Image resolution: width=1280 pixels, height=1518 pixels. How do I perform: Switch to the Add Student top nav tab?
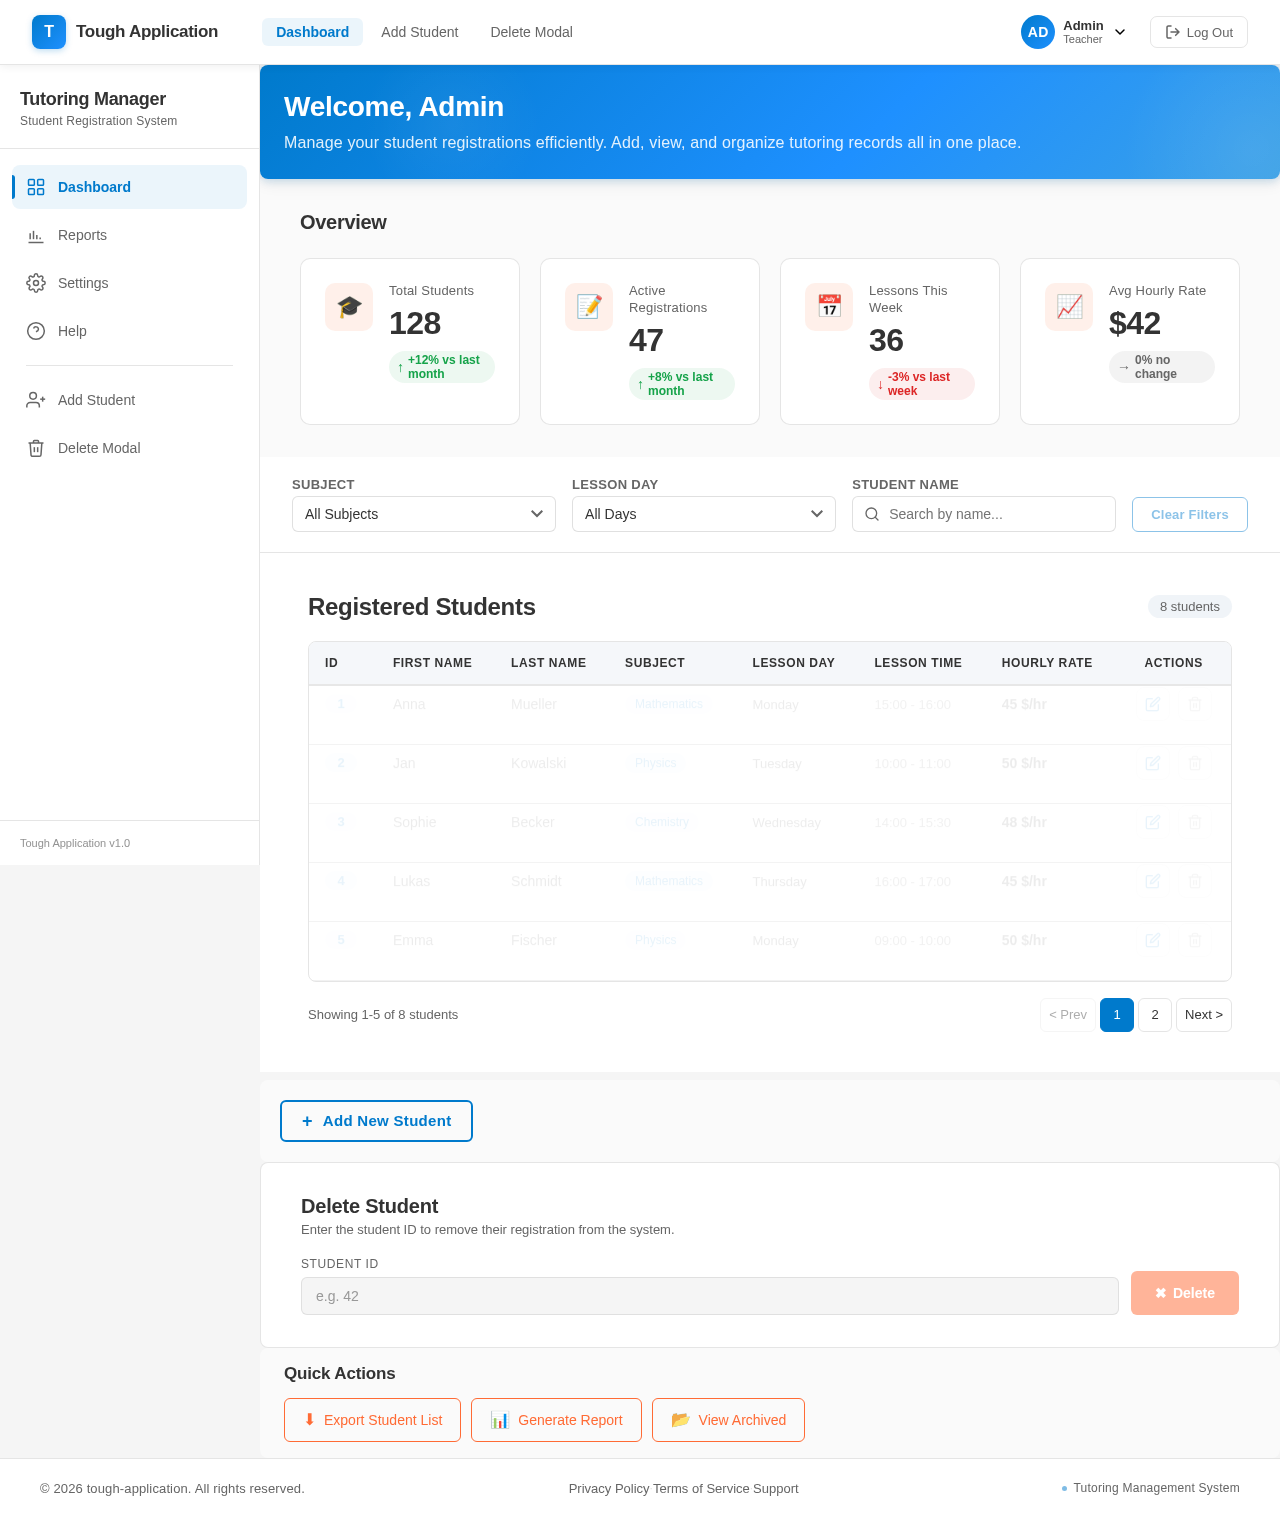pos(419,32)
